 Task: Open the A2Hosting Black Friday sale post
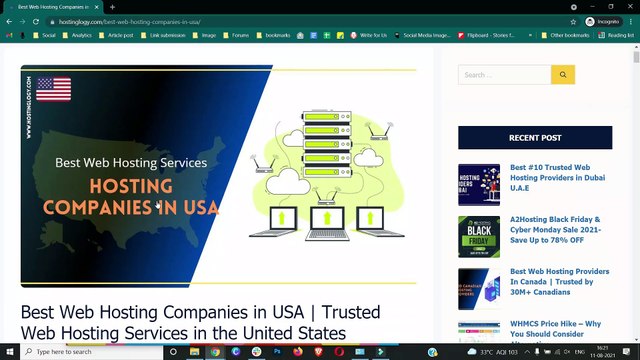click(x=556, y=230)
